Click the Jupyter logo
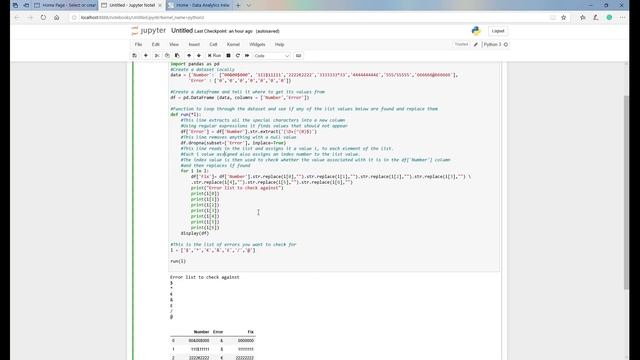The height and width of the screenshot is (360, 640). (149, 31)
